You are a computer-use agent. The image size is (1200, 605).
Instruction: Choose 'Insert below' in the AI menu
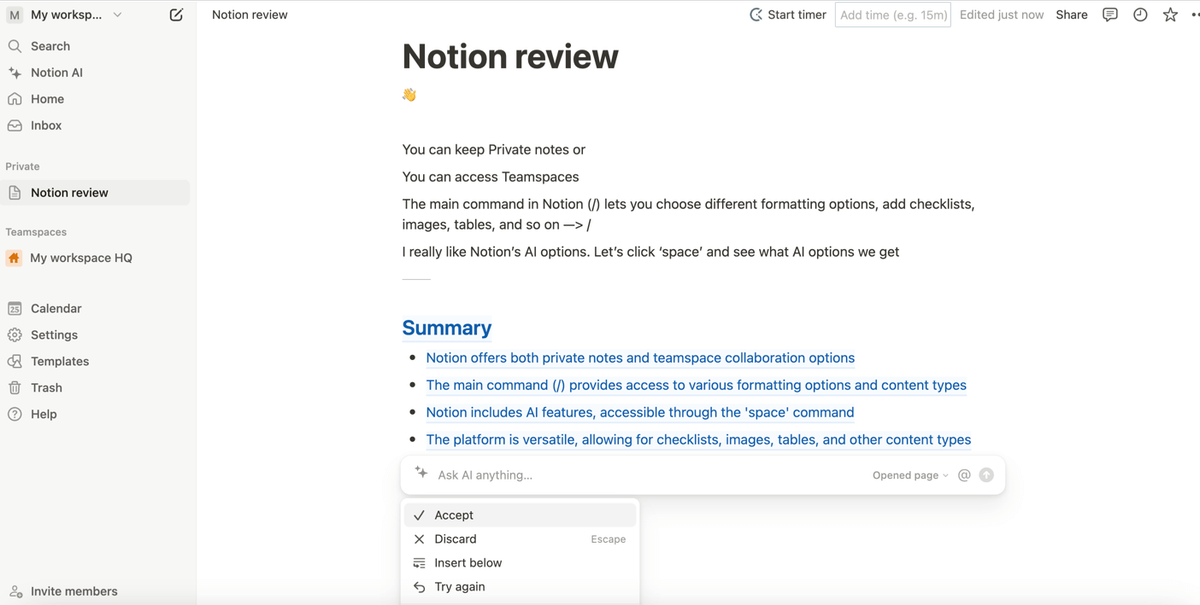[467, 562]
